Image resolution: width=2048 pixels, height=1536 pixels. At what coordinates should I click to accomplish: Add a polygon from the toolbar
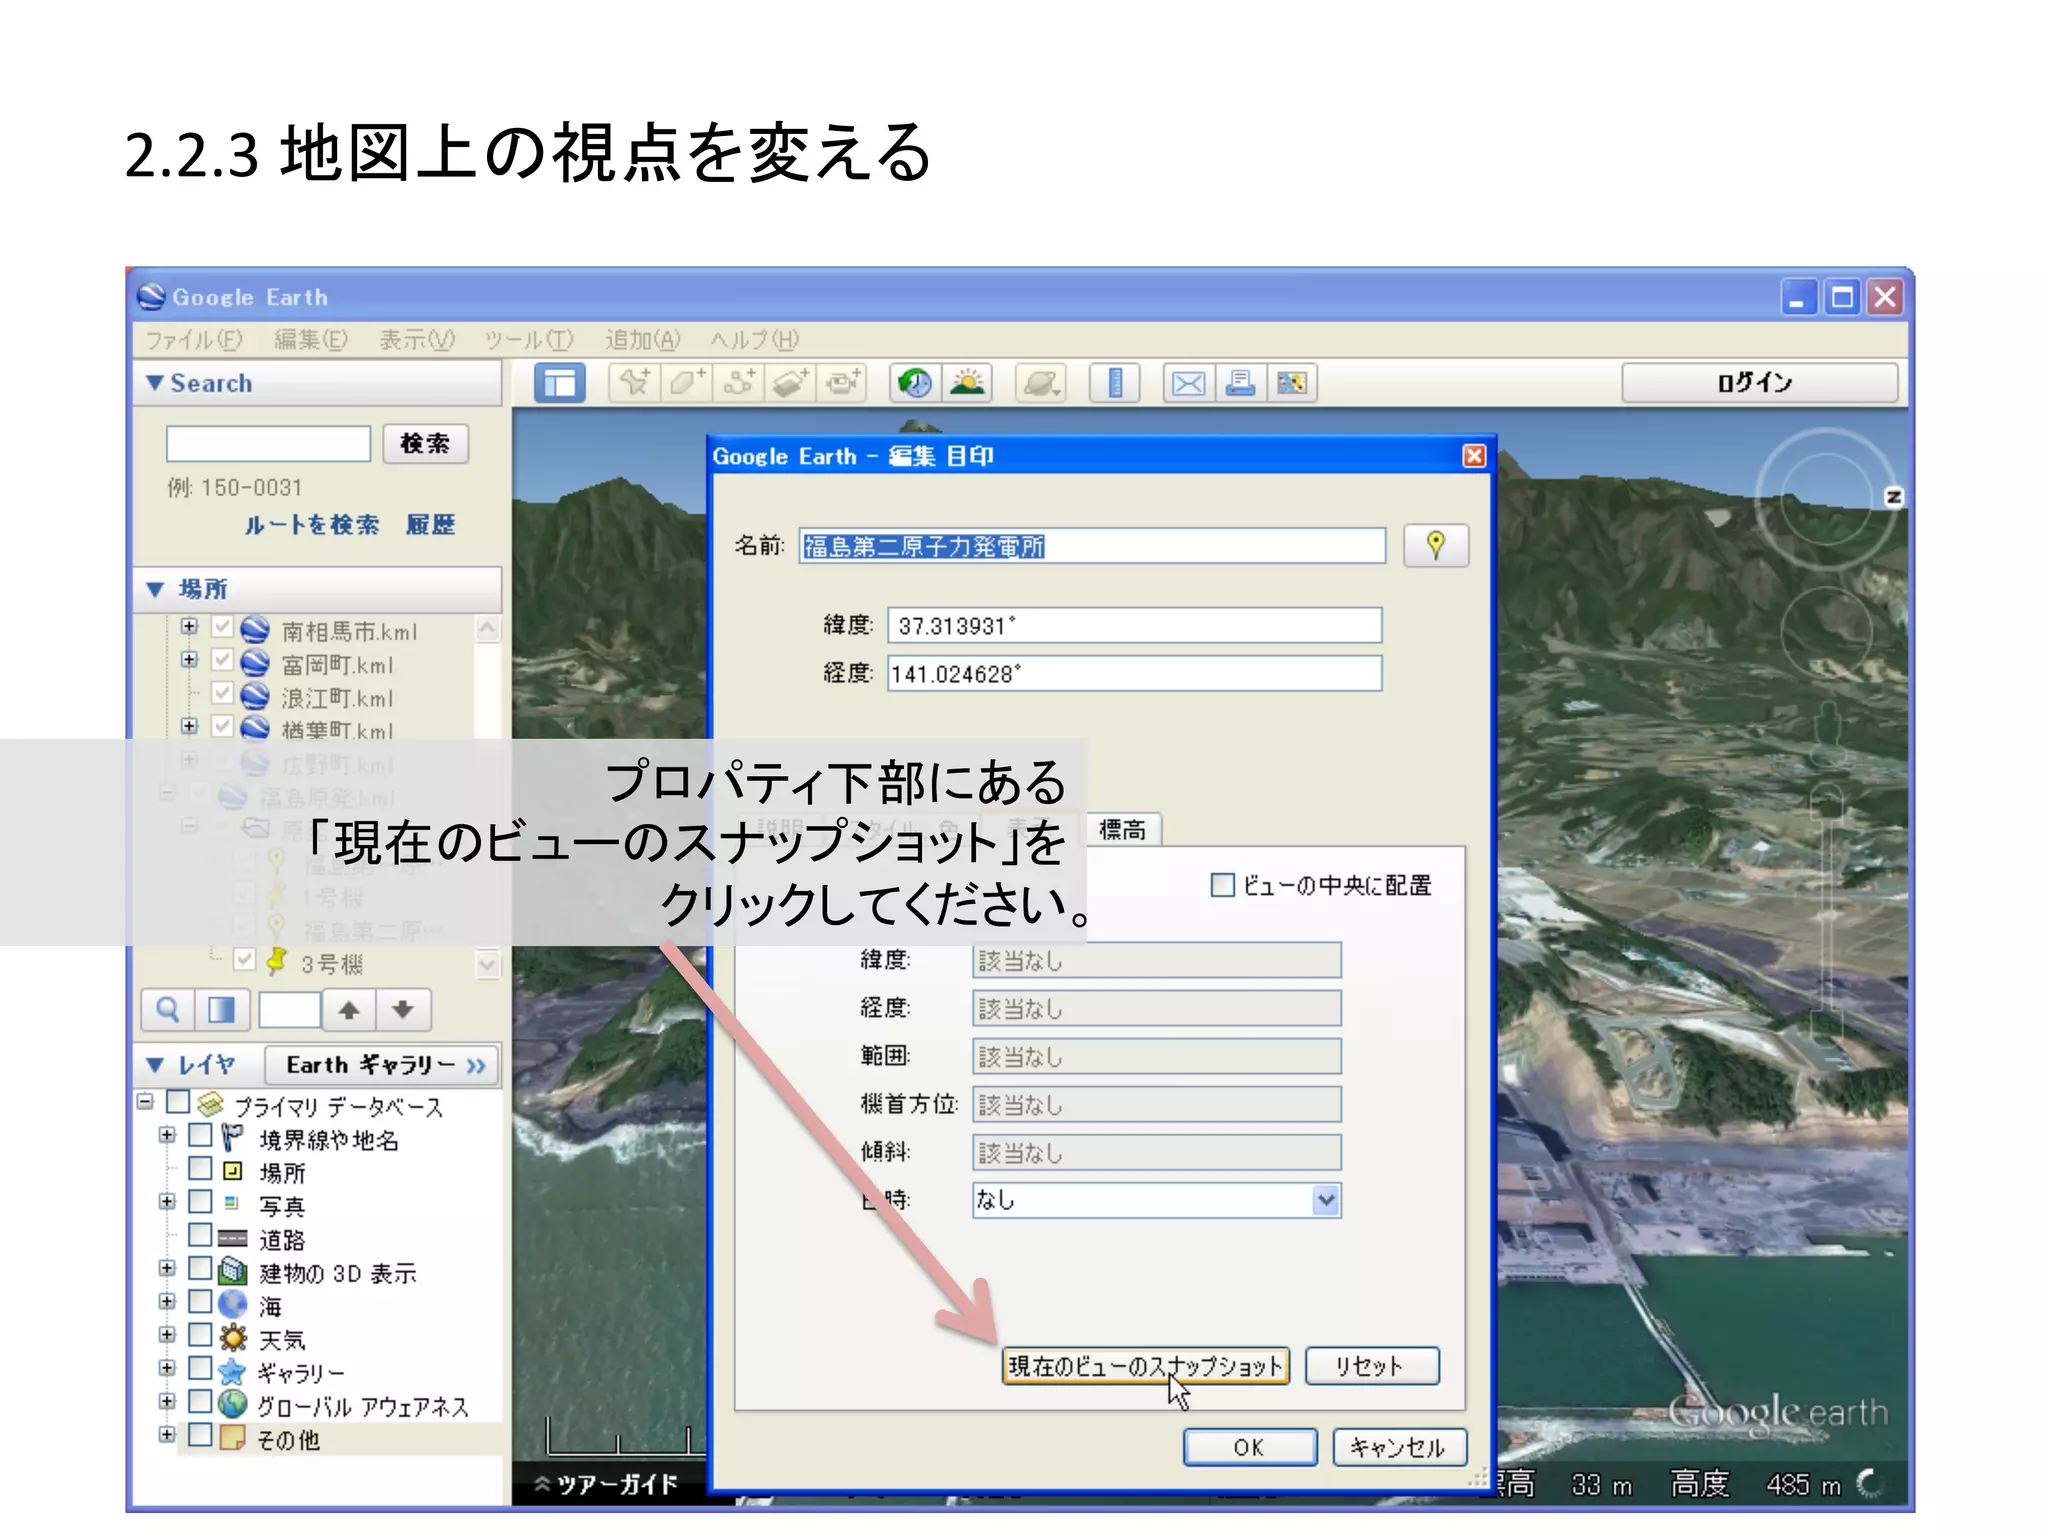point(686,383)
